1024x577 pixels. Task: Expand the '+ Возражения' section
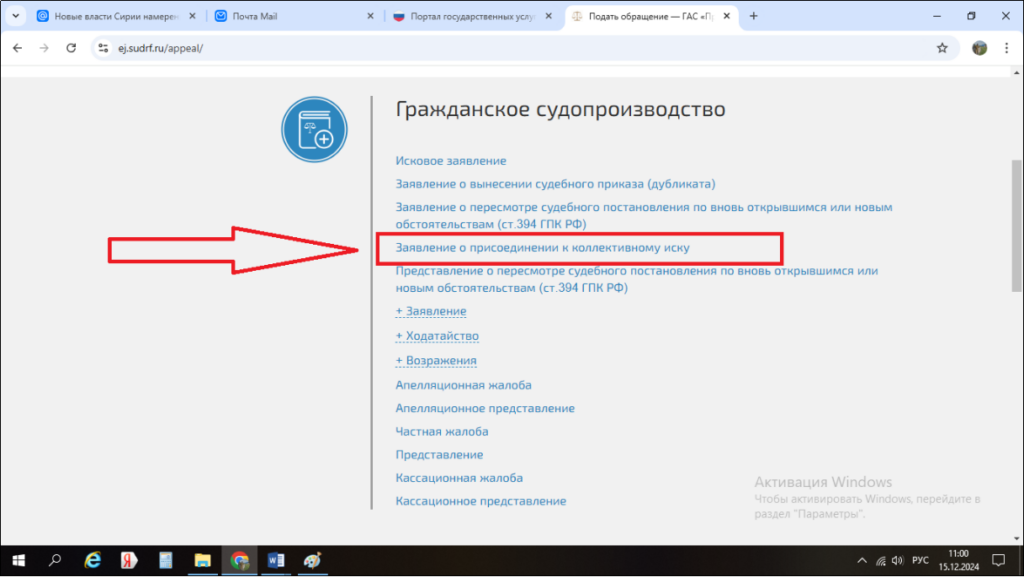click(436, 360)
